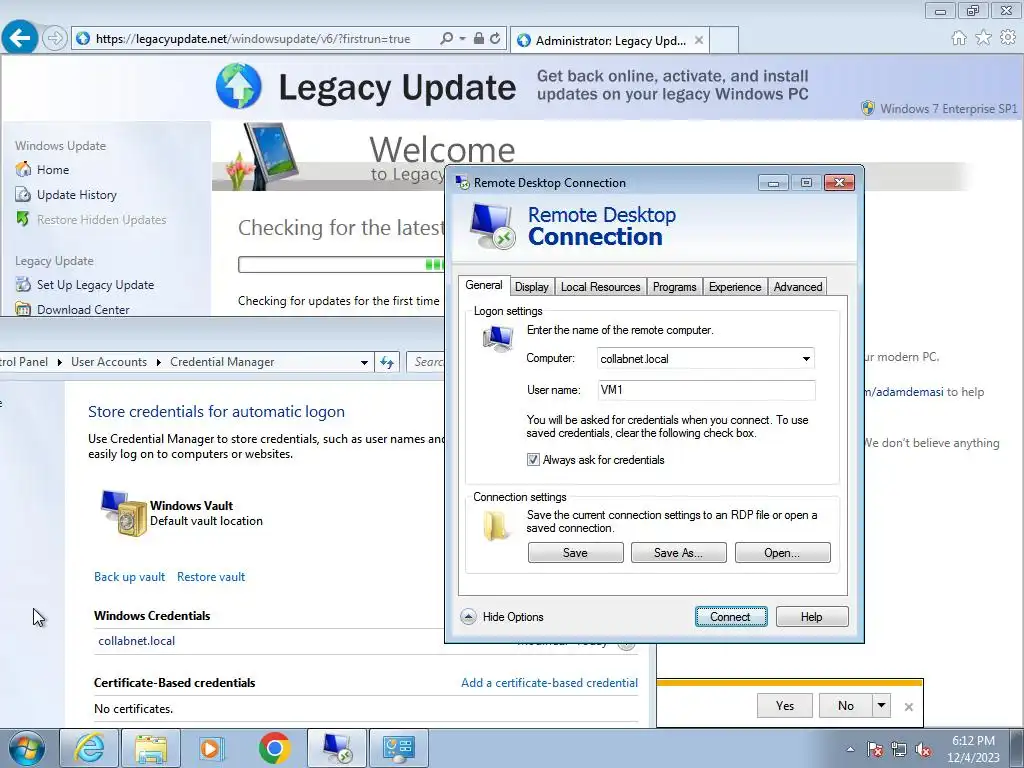Viewport: 1024px width, 768px height.
Task: Click No on the notification bar
Action: click(x=846, y=705)
